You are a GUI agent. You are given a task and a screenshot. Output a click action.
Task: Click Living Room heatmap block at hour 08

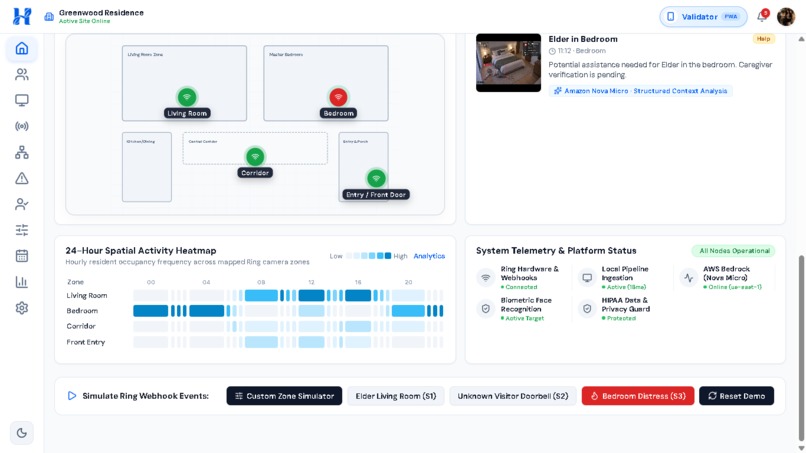pos(261,296)
